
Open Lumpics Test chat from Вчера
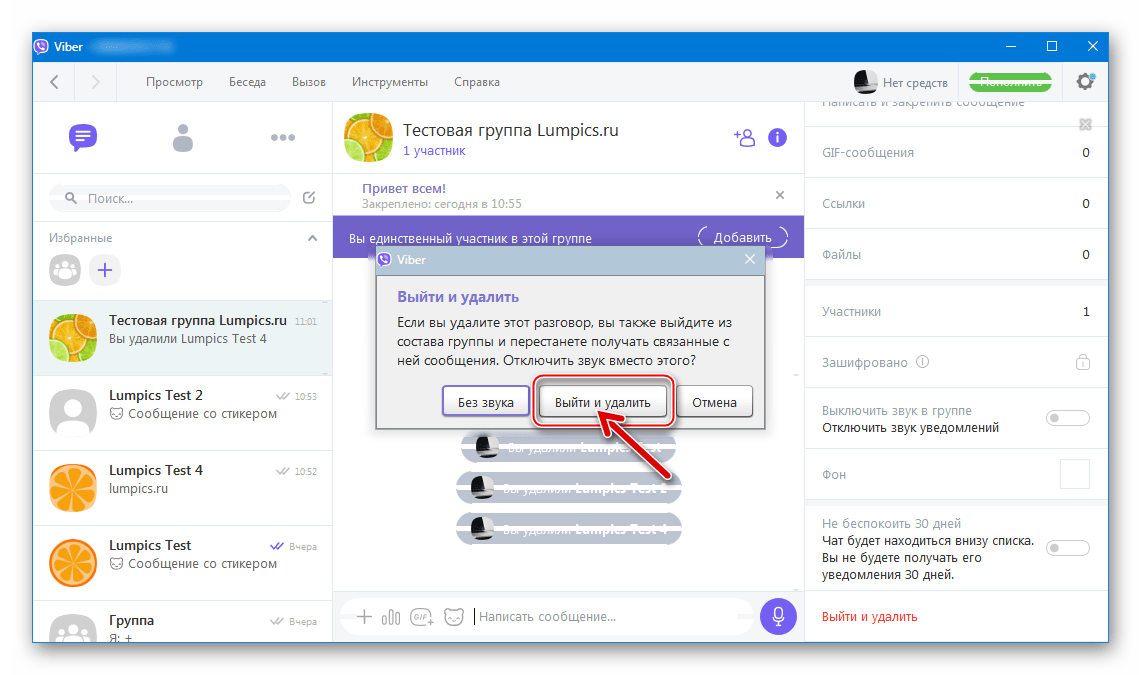pos(183,563)
